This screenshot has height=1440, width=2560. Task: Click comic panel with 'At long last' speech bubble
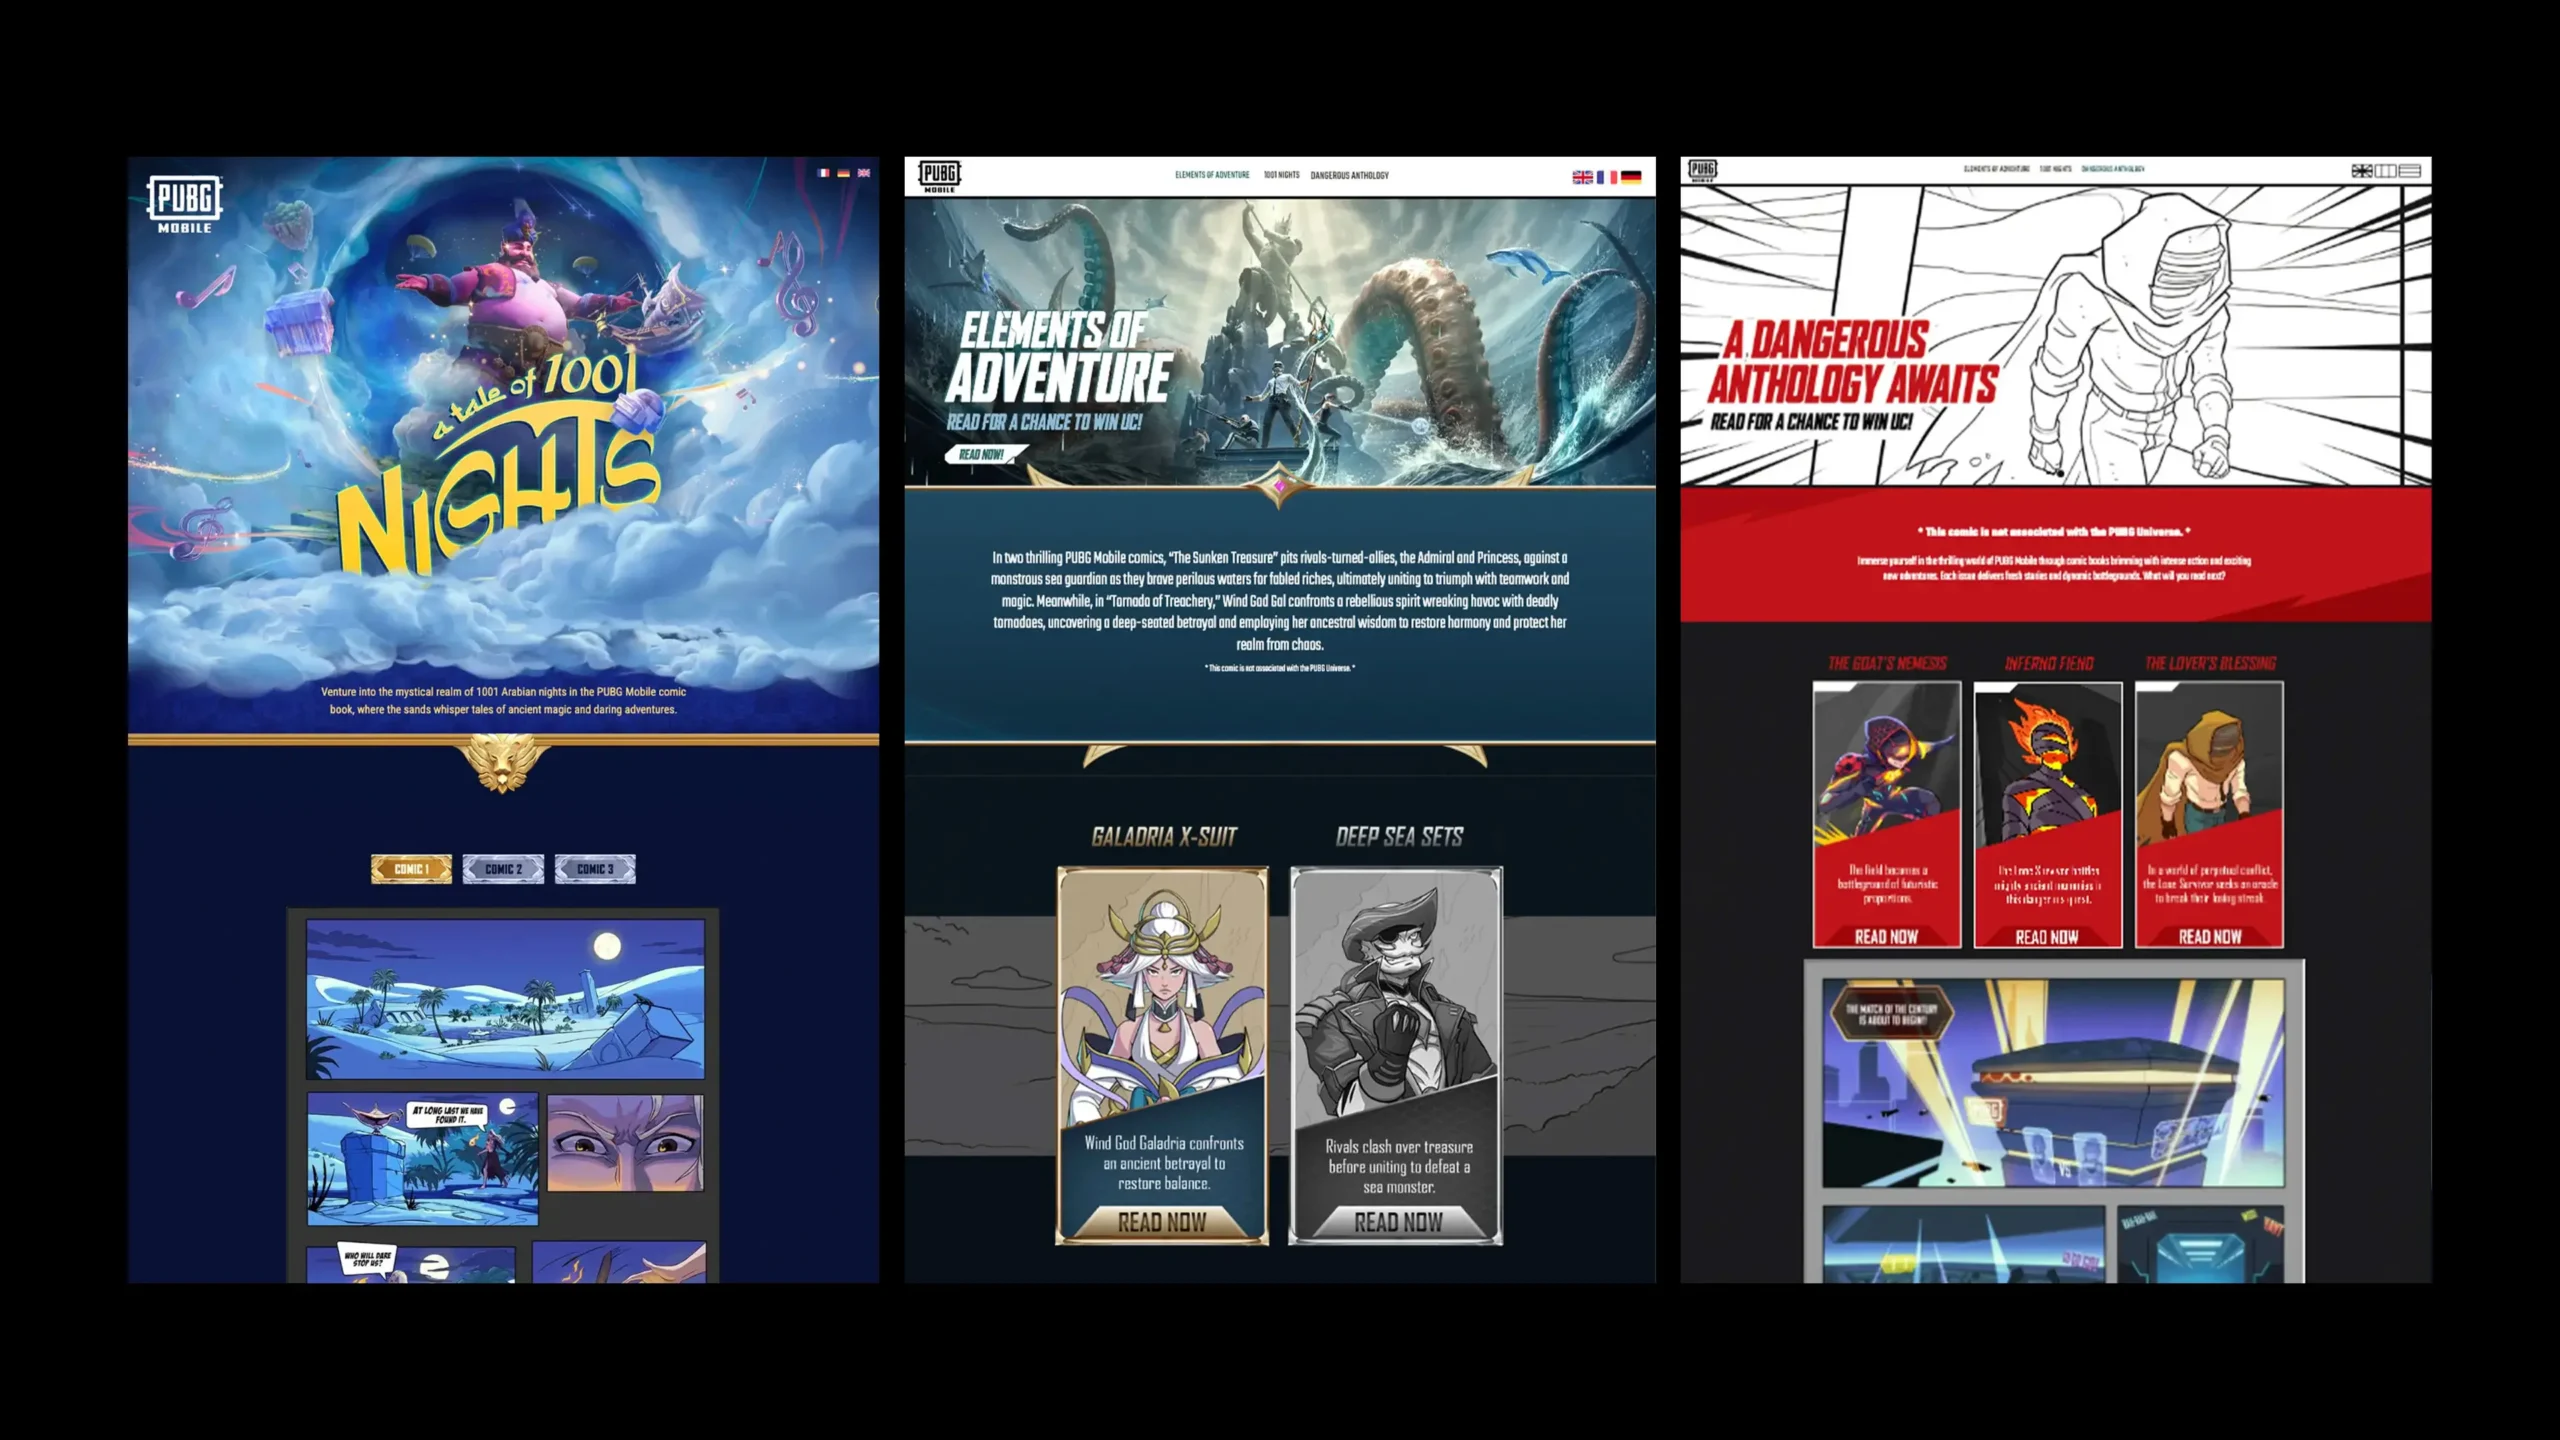click(422, 1159)
